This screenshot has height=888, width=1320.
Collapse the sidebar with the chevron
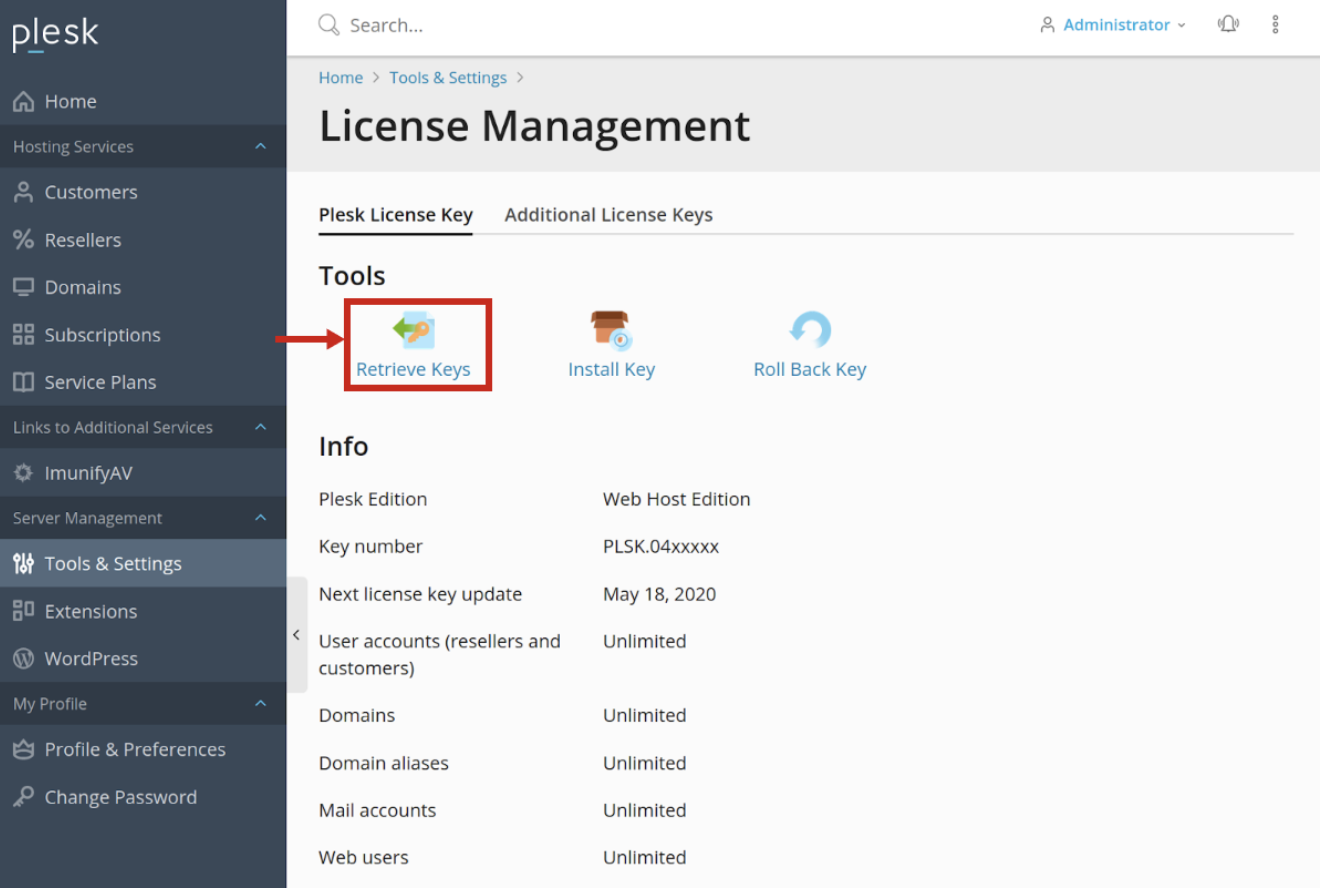click(x=296, y=634)
